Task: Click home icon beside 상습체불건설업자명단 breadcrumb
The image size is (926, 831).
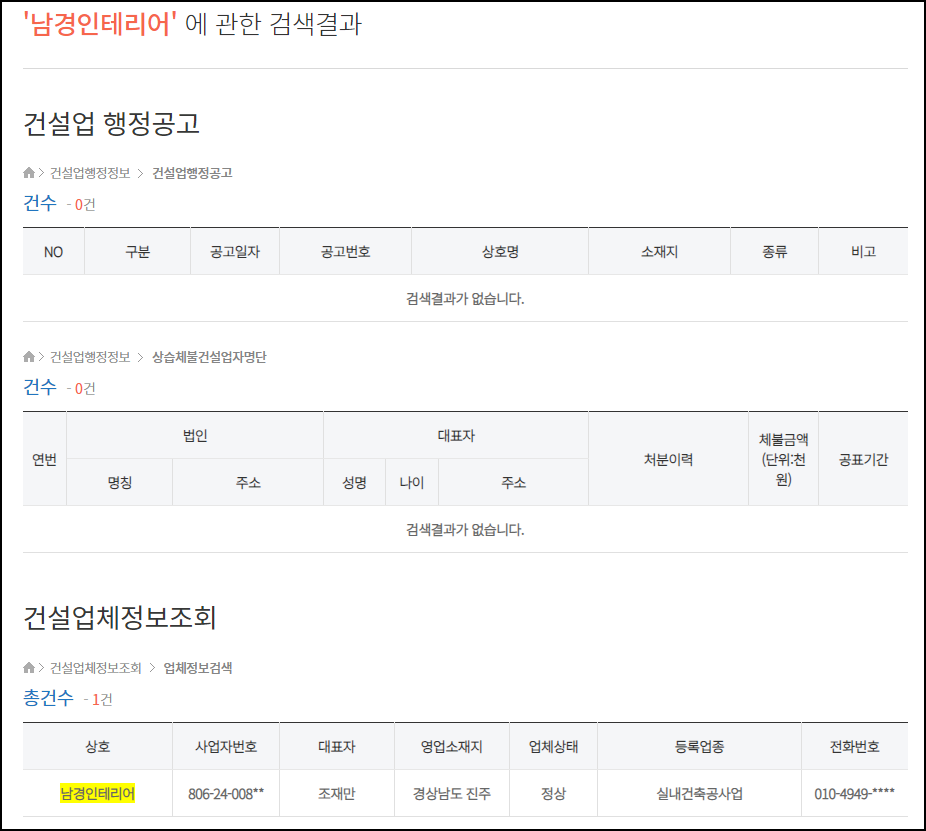Action: click(x=28, y=357)
